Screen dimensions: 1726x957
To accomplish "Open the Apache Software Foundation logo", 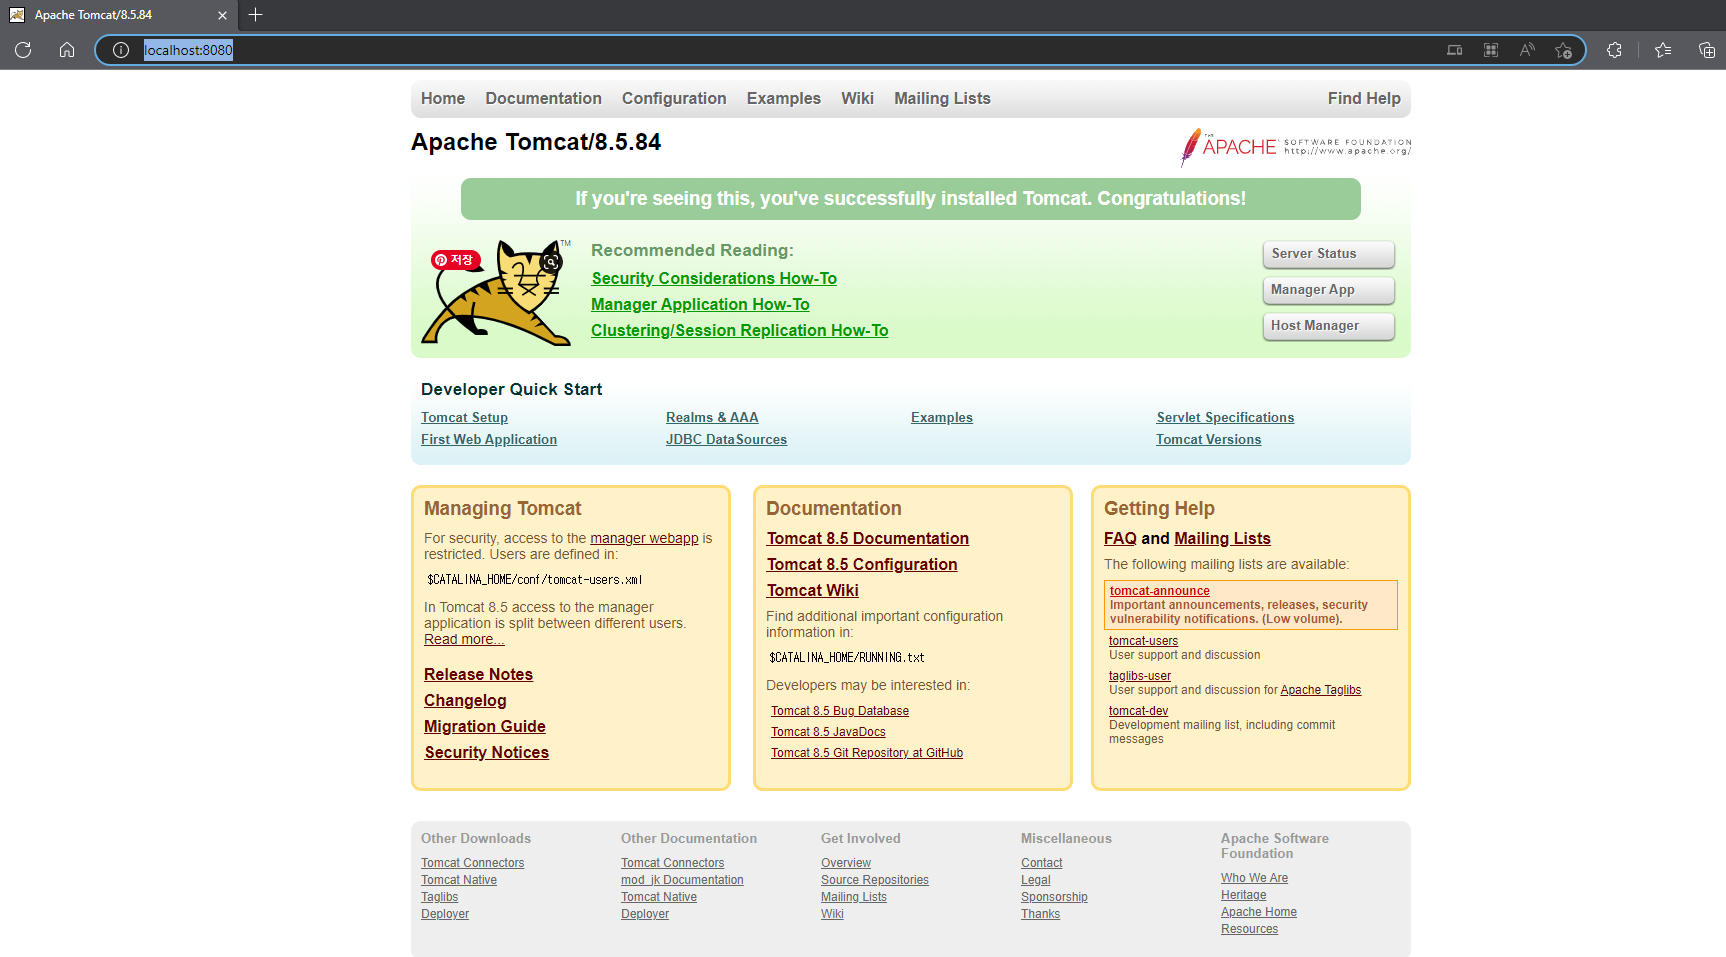I will tap(1296, 147).
